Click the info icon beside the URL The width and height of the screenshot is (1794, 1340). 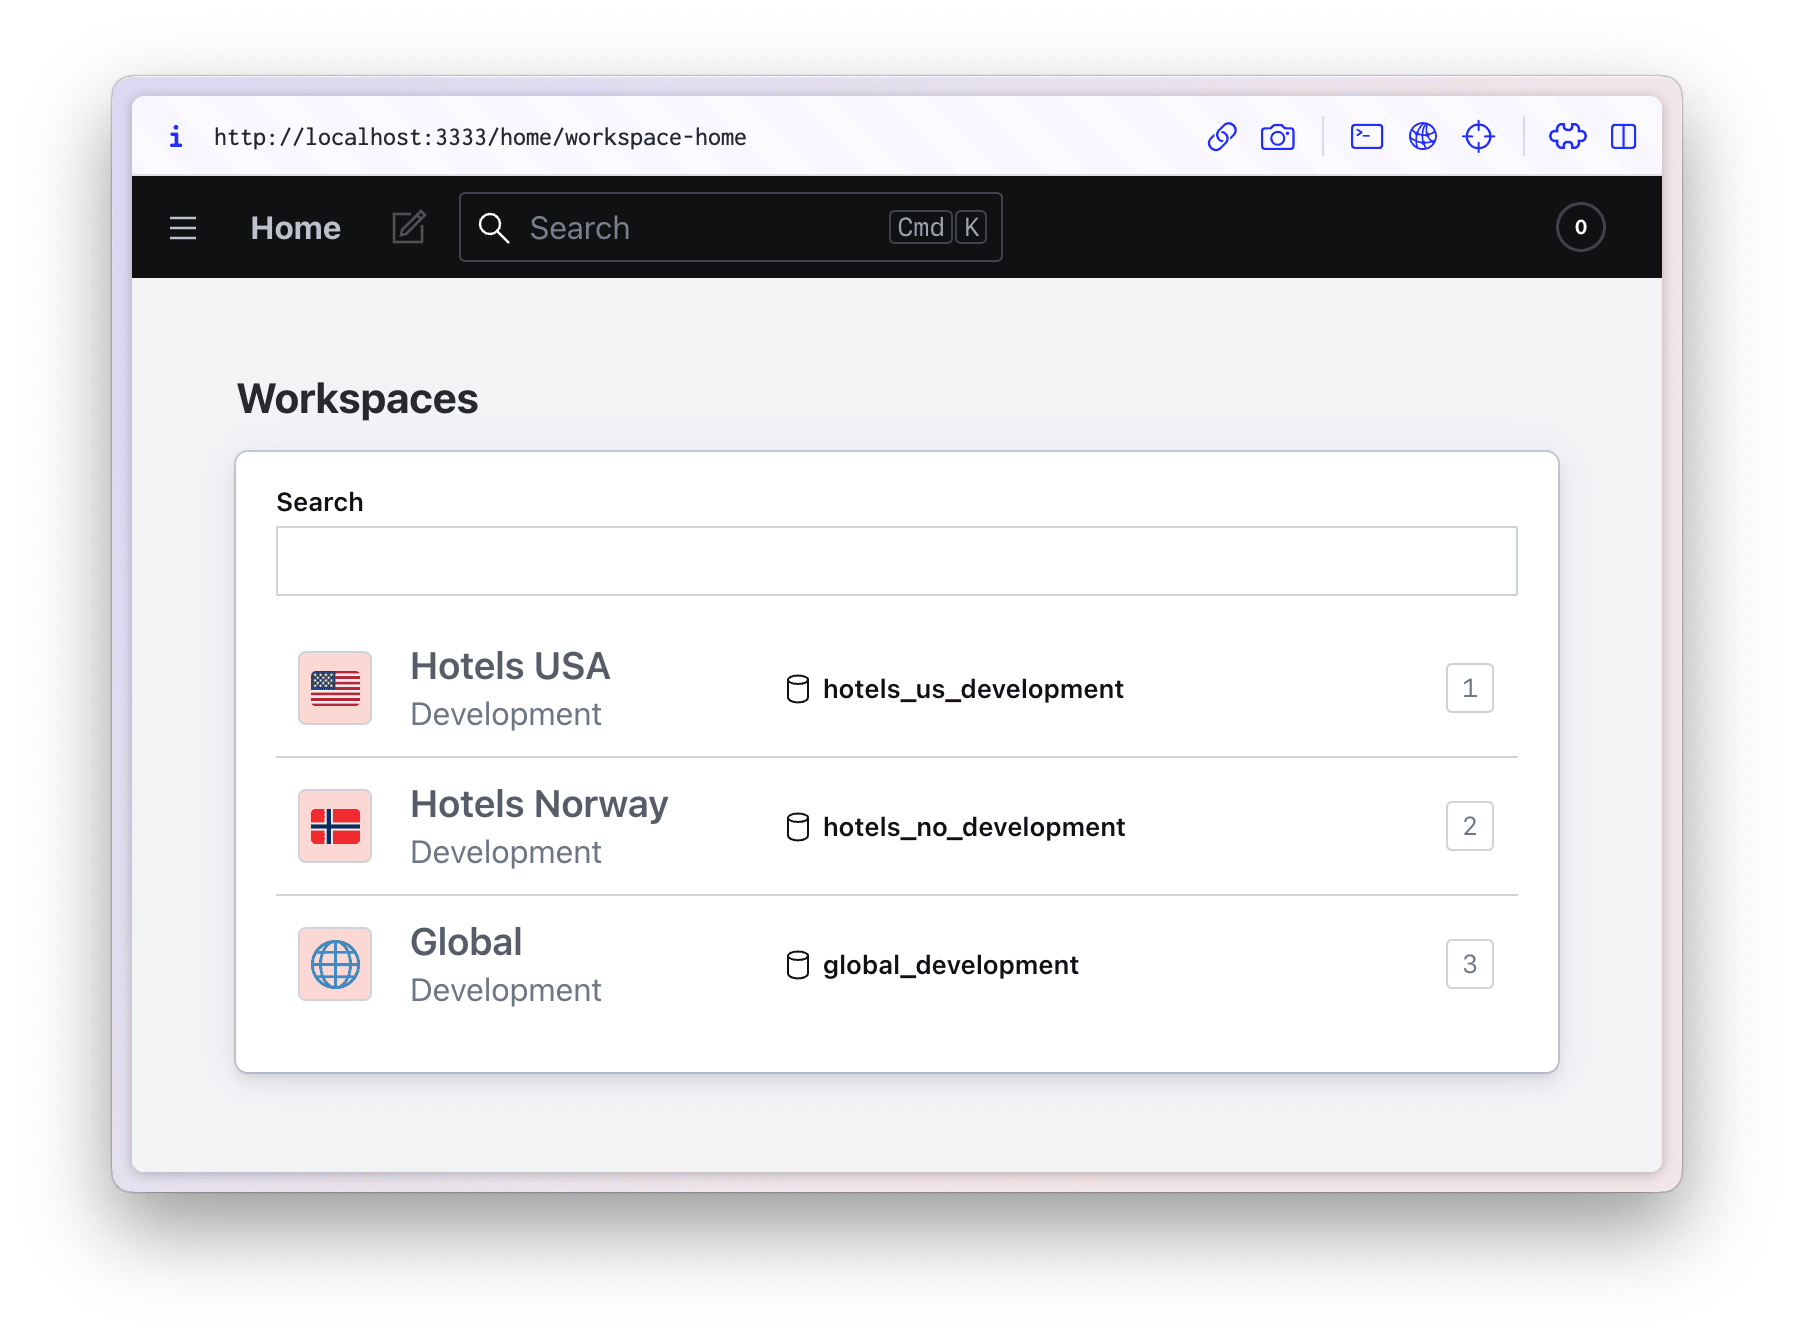[176, 137]
